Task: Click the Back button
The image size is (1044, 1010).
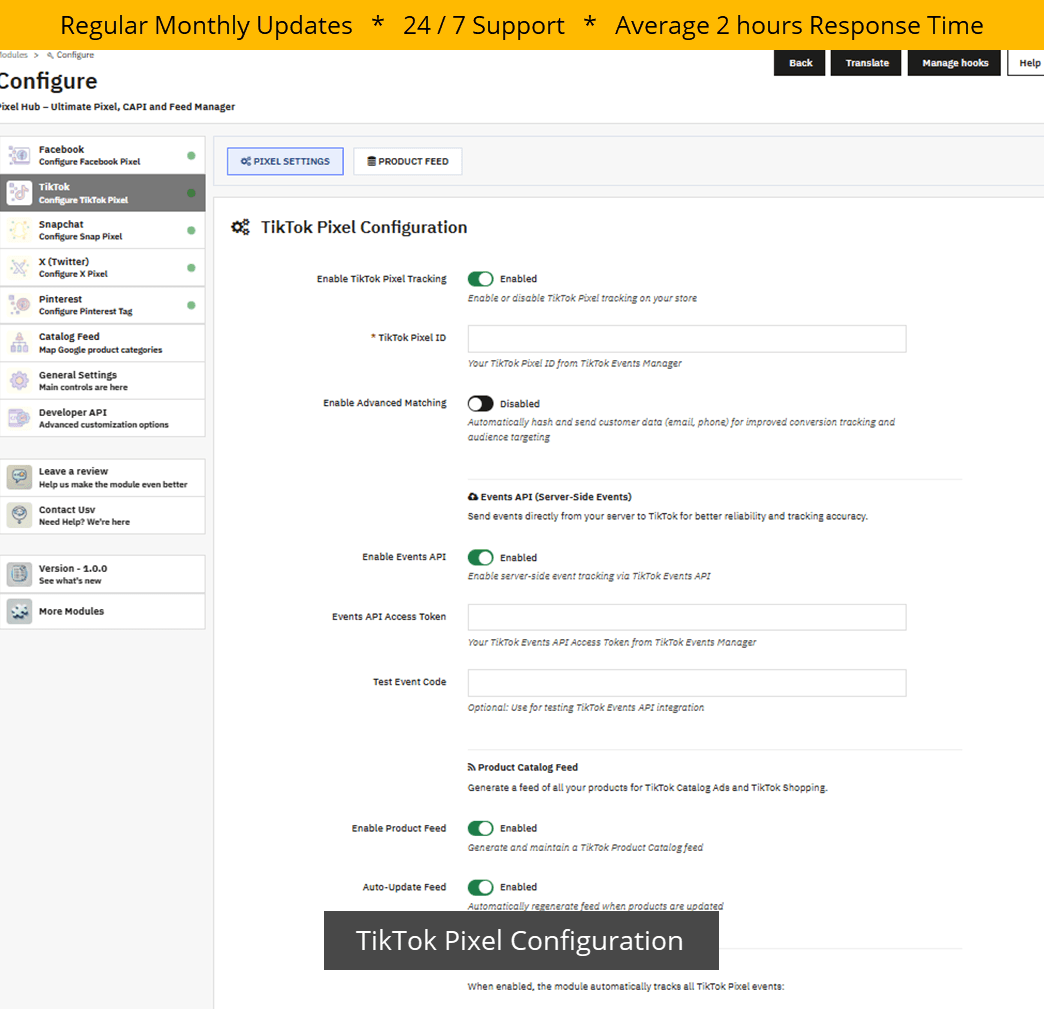Action: pos(800,63)
